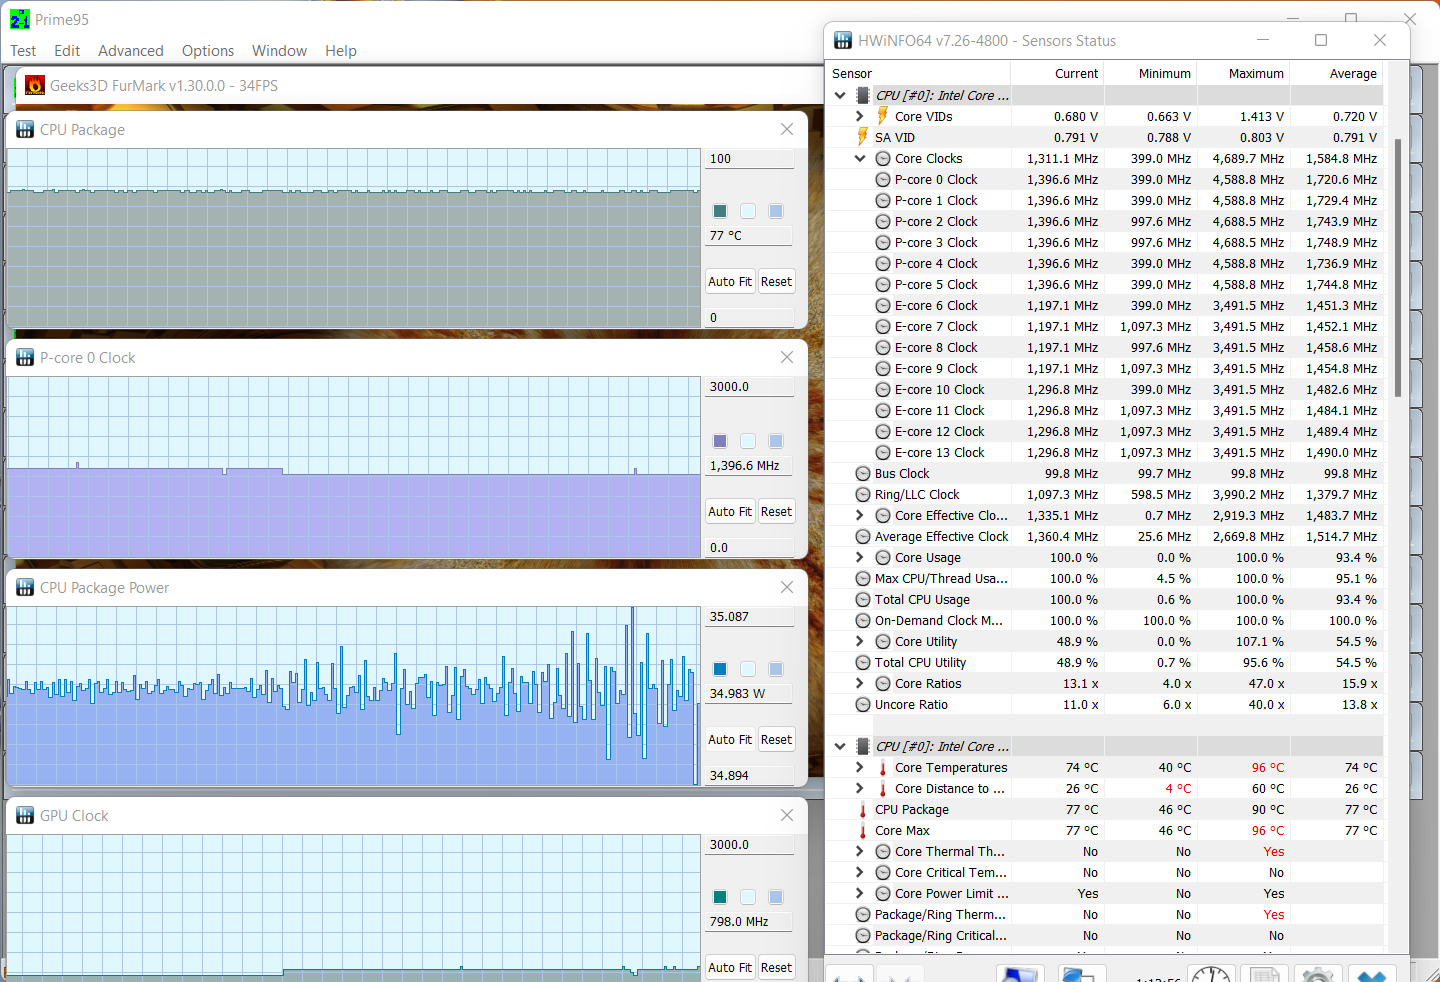Click the clock icon in HWiNFO bottom toolbar
Image resolution: width=1440 pixels, height=982 pixels.
(1211, 976)
